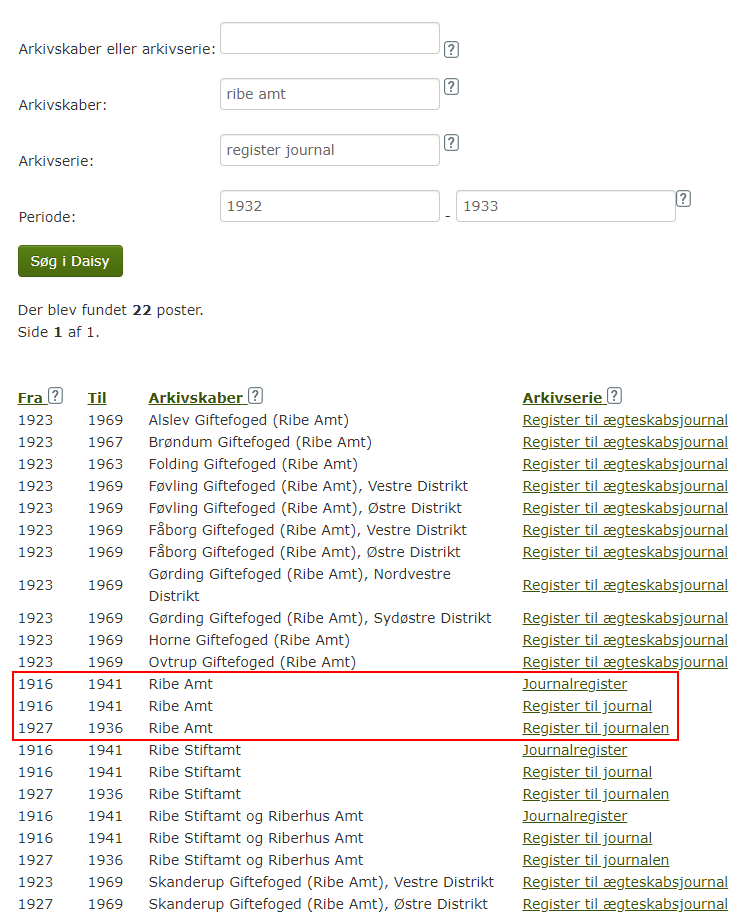Image resolution: width=749 pixels, height=921 pixels.
Task: Open help icon next to Fra column header
Action: [x=55, y=396]
